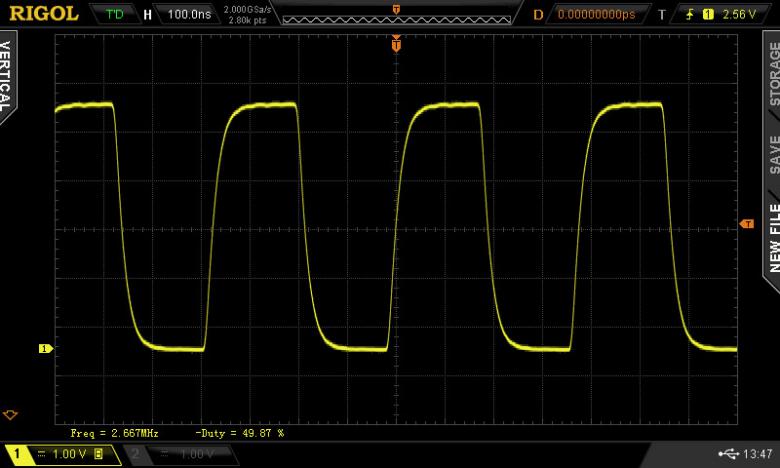Image resolution: width=780 pixels, height=468 pixels.
Task: Click the 2.56 V trigger level readout
Action: click(739, 15)
